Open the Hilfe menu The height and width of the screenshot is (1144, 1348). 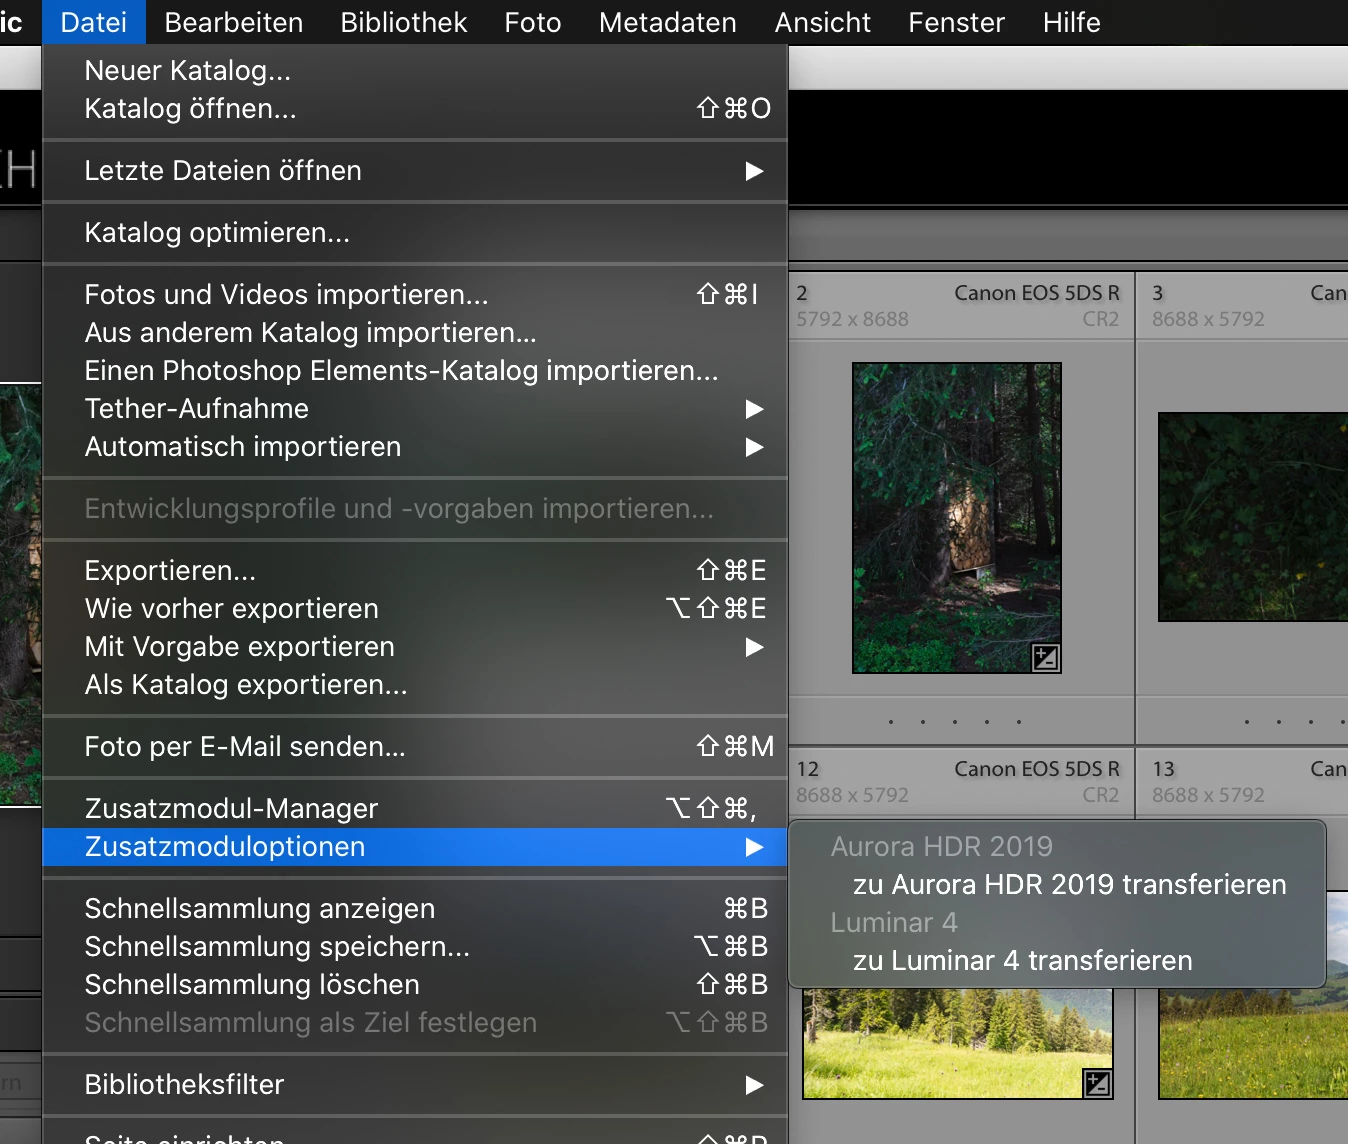[1071, 22]
